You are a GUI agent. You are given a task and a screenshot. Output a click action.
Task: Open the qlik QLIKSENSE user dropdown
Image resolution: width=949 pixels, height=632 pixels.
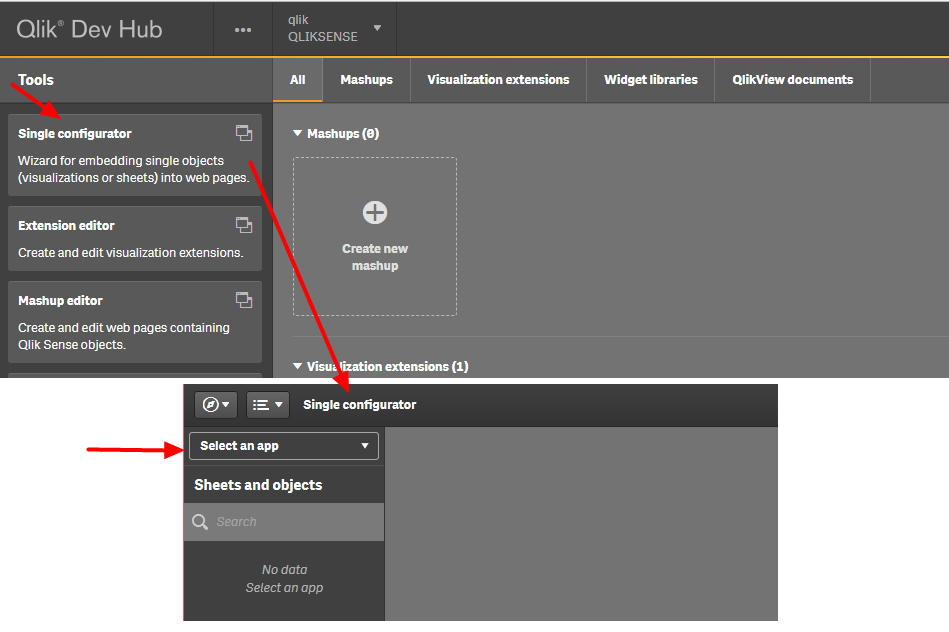(334, 28)
